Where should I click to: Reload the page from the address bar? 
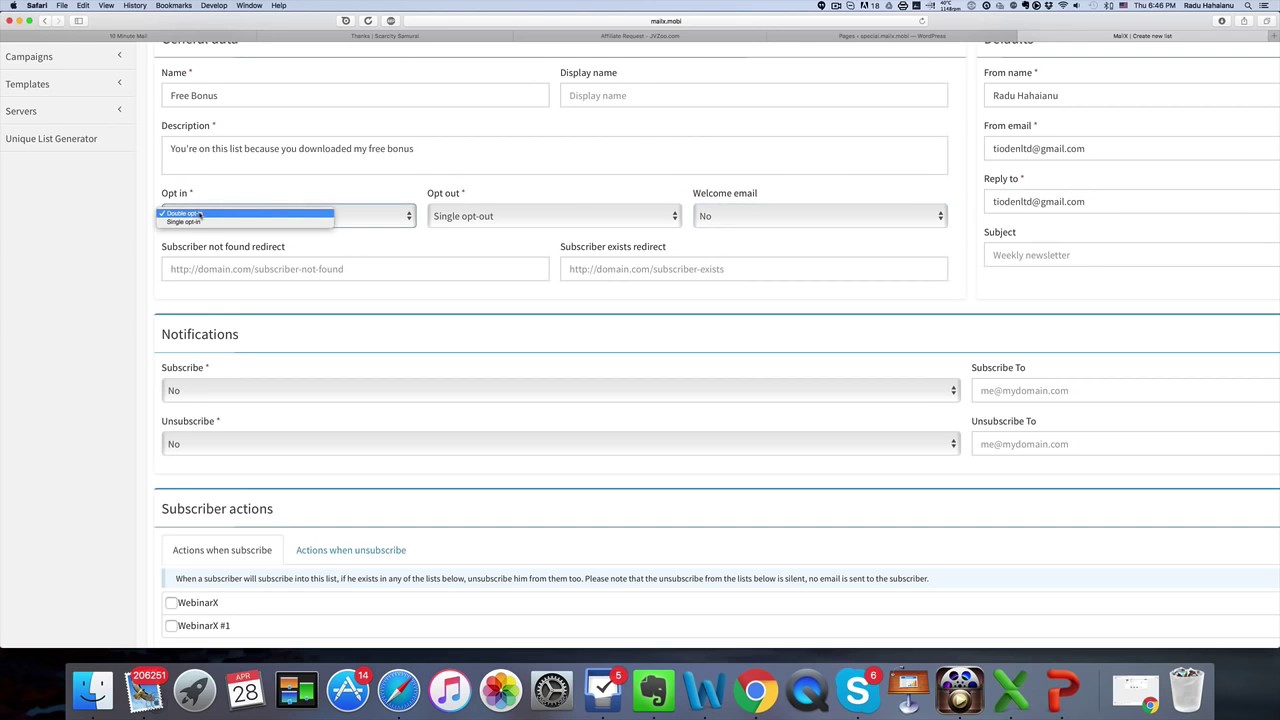tap(922, 21)
